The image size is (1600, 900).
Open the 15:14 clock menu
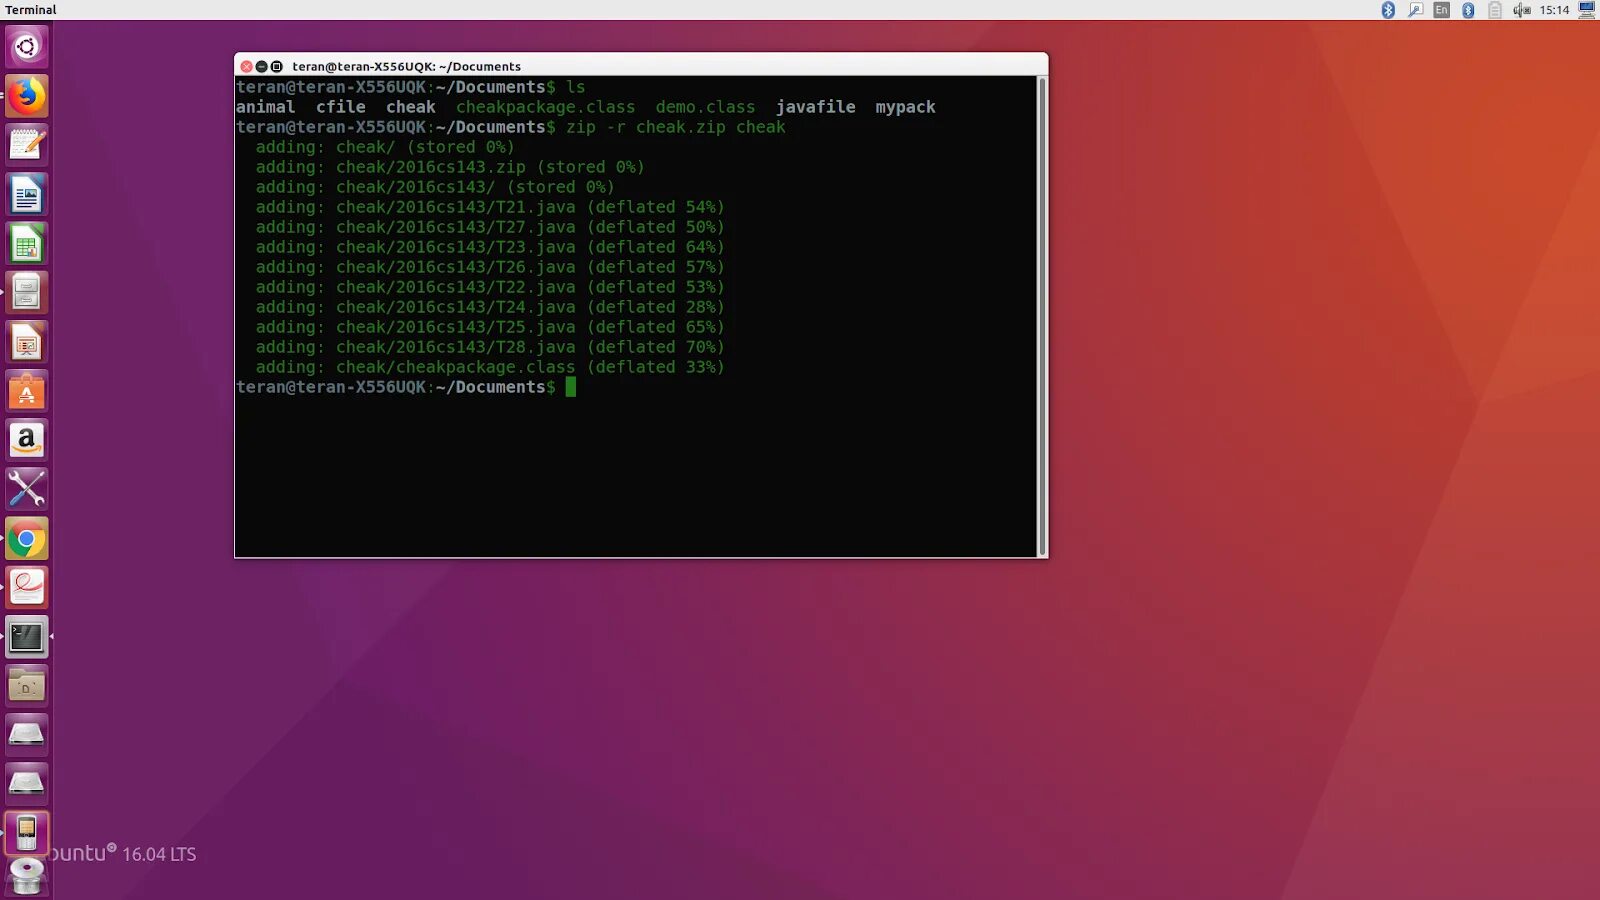coord(1554,10)
